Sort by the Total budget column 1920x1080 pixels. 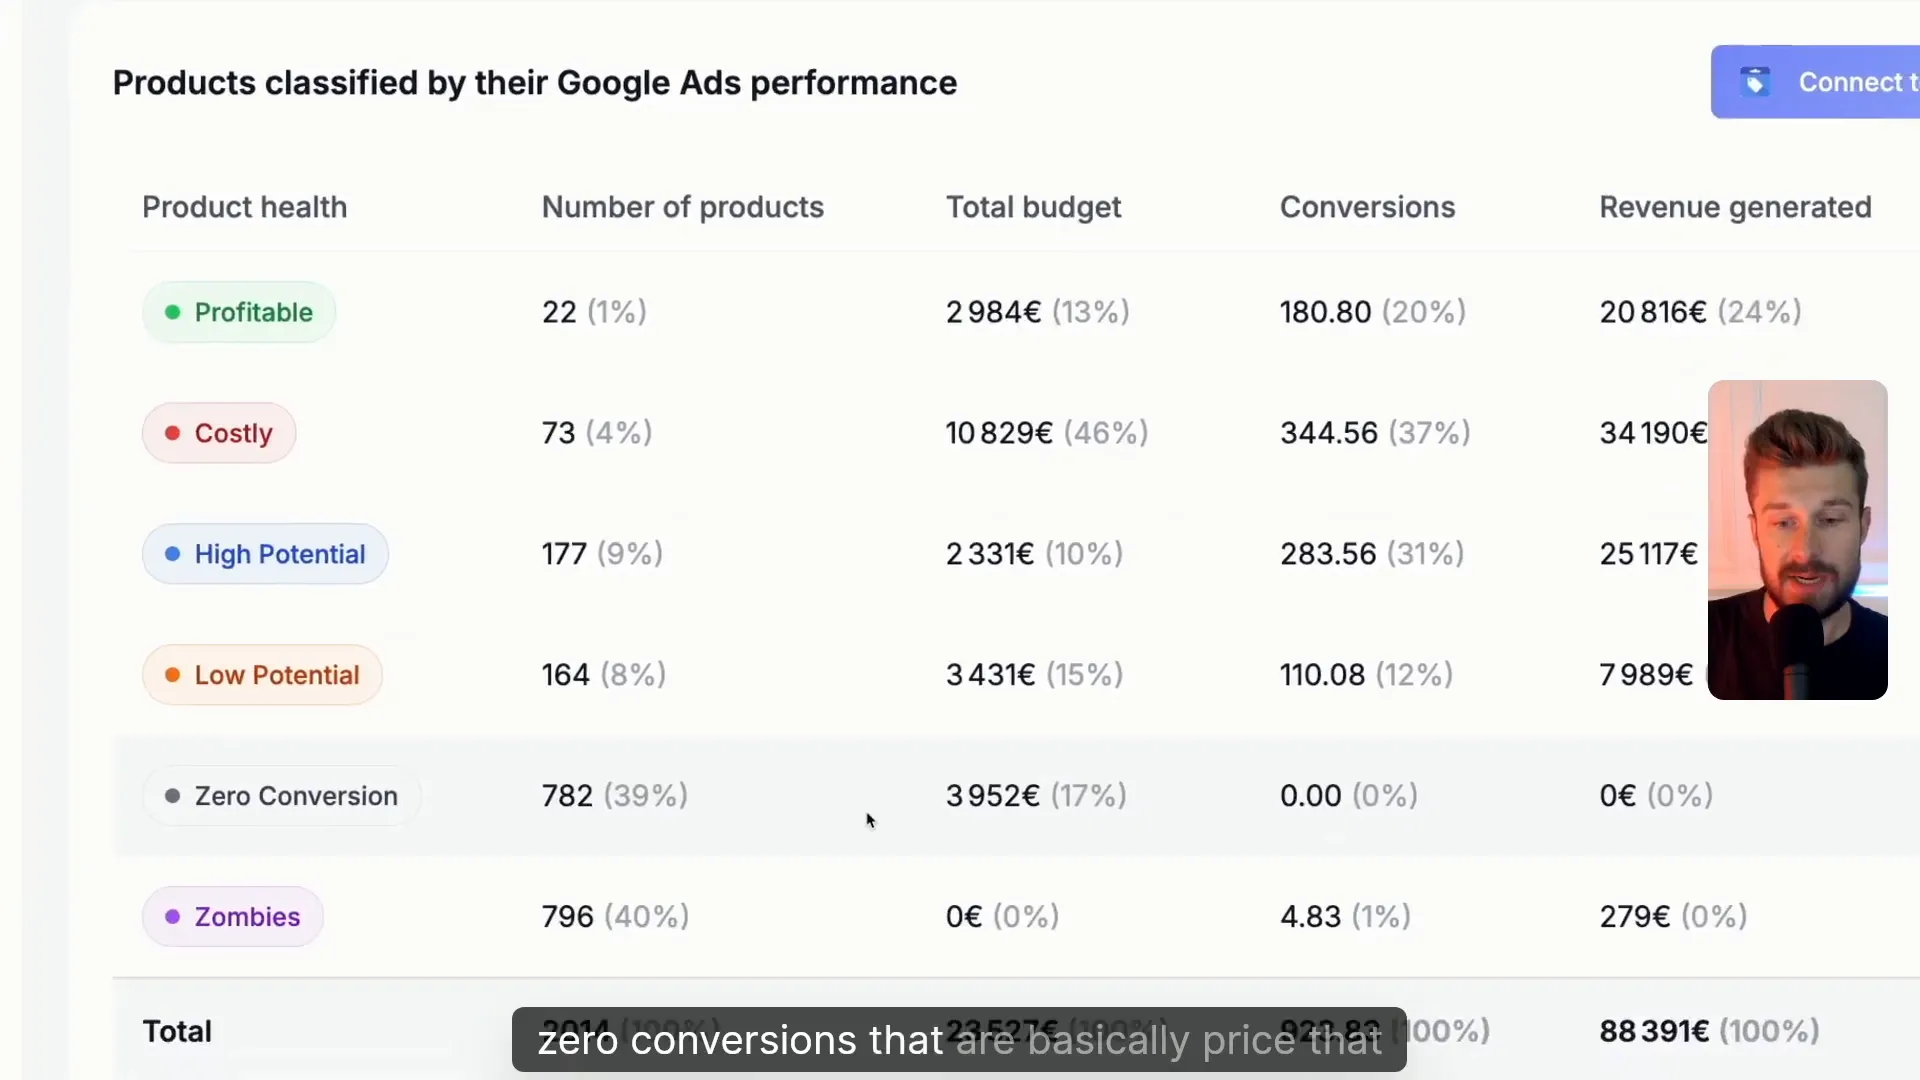1033,207
